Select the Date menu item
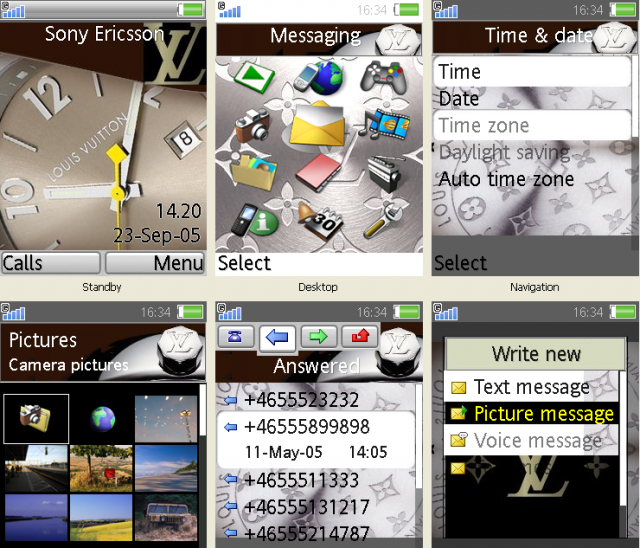Viewport: 640px width, 548px height. [x=532, y=99]
